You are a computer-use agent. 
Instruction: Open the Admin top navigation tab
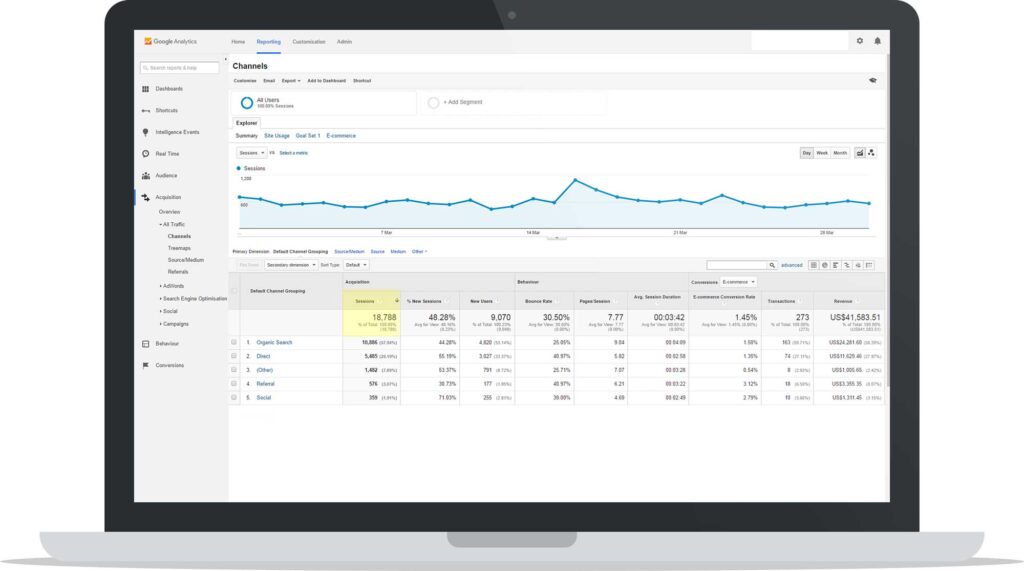(x=344, y=42)
